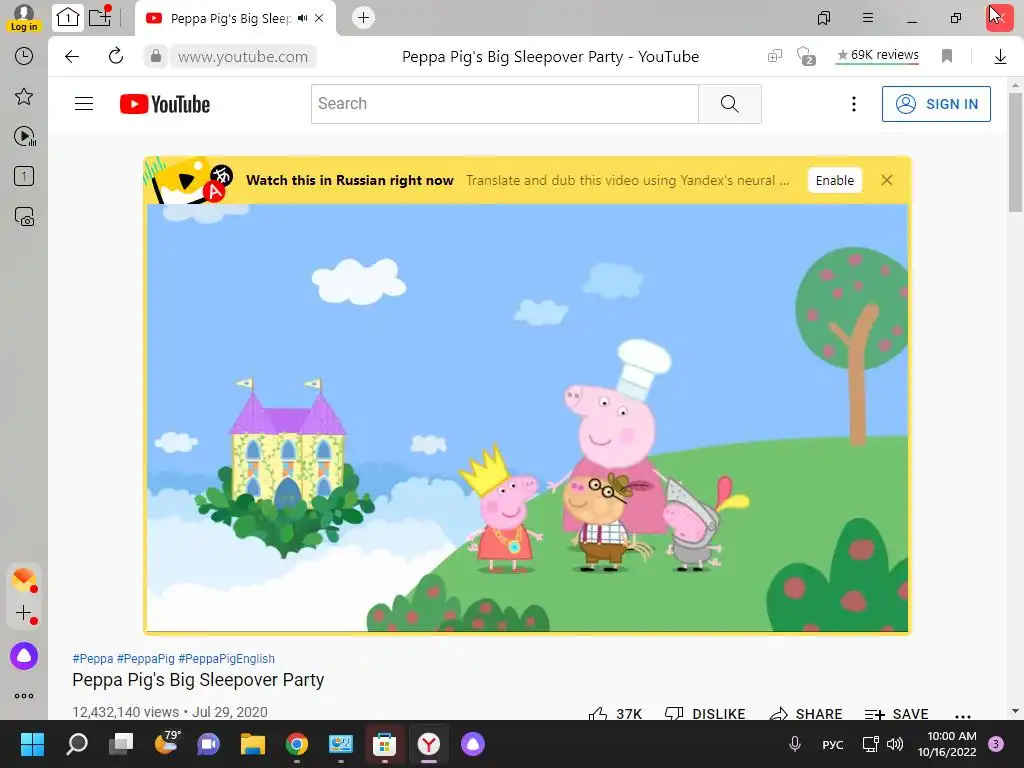Screen dimensions: 1024x768
Task: Open the volume speaker tray icon
Action: point(895,744)
